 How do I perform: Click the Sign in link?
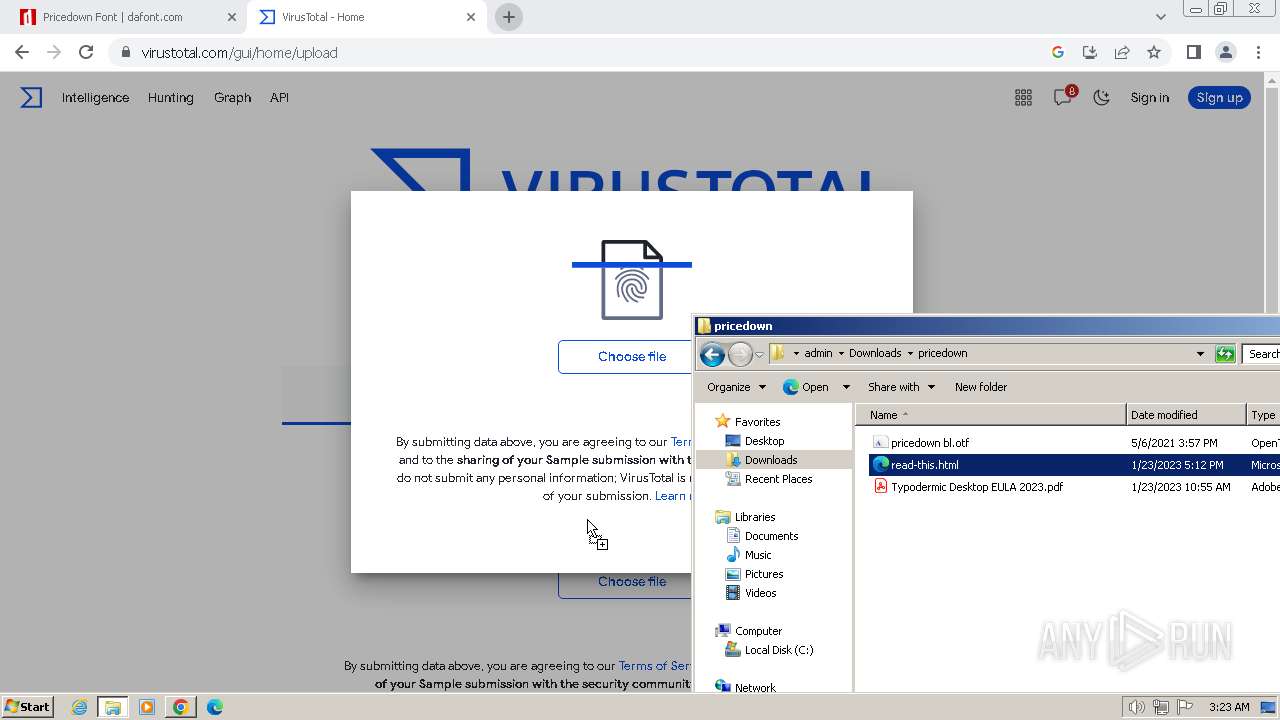click(1149, 97)
